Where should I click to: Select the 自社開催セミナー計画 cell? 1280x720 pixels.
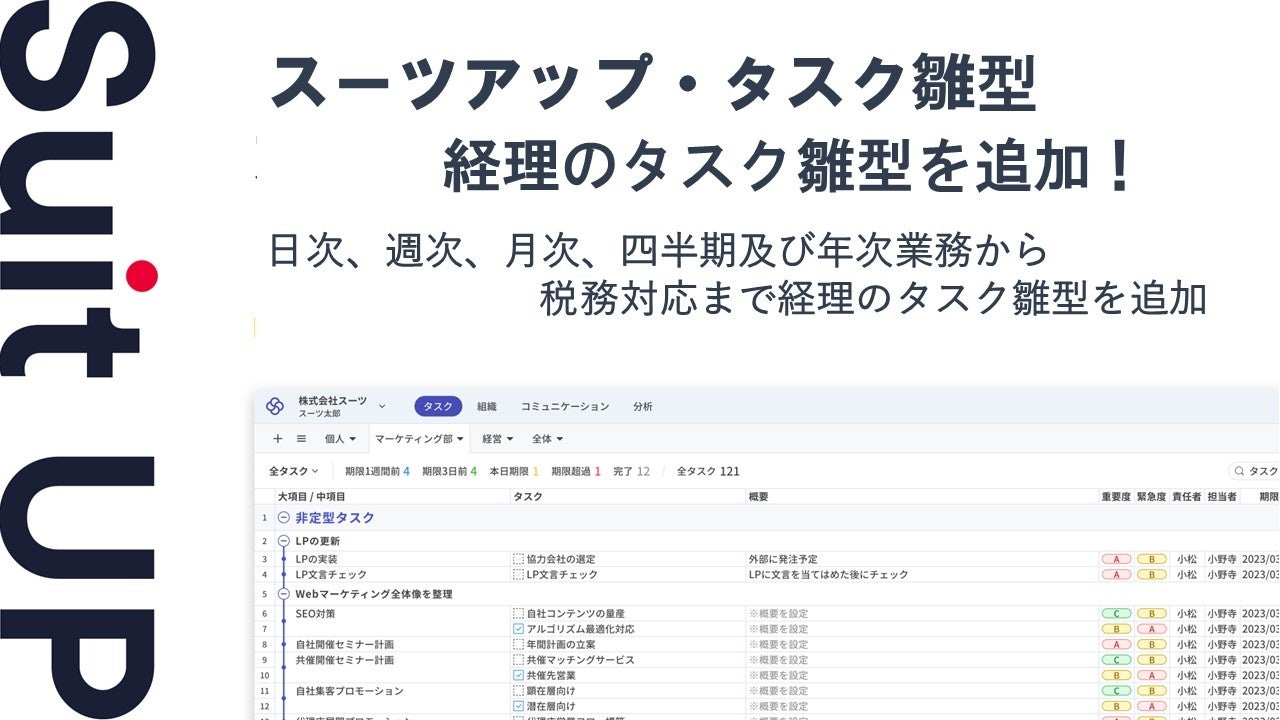click(394, 645)
